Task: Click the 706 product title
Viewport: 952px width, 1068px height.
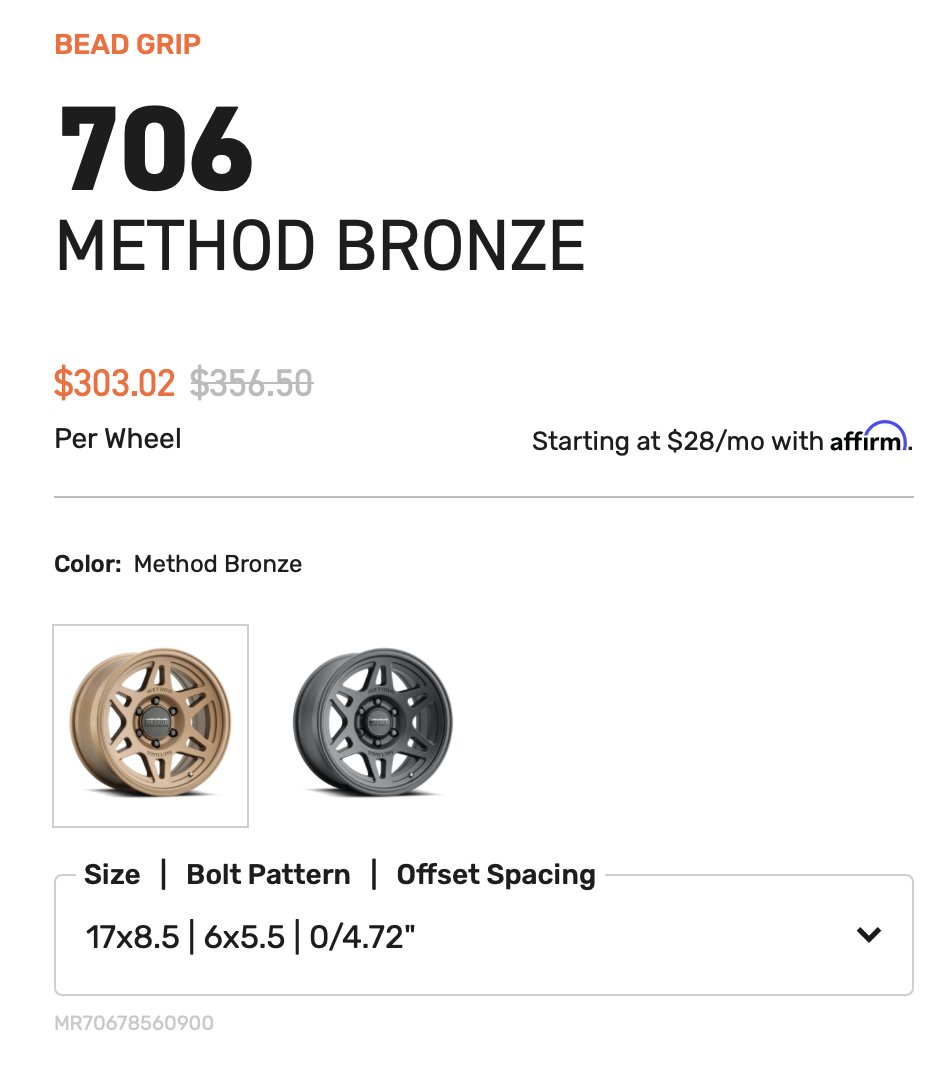Action: coord(156,148)
